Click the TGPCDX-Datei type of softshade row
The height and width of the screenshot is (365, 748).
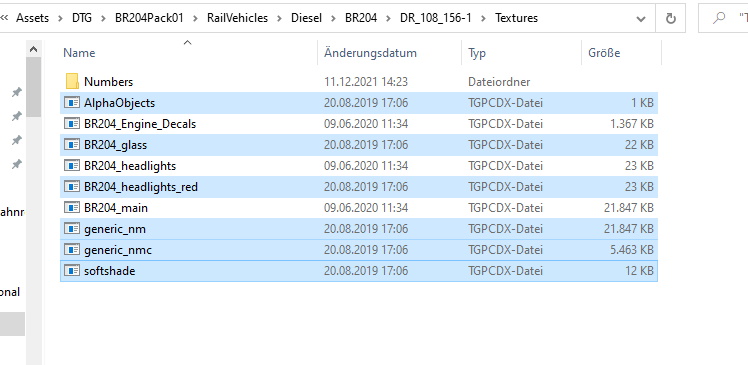(x=505, y=271)
